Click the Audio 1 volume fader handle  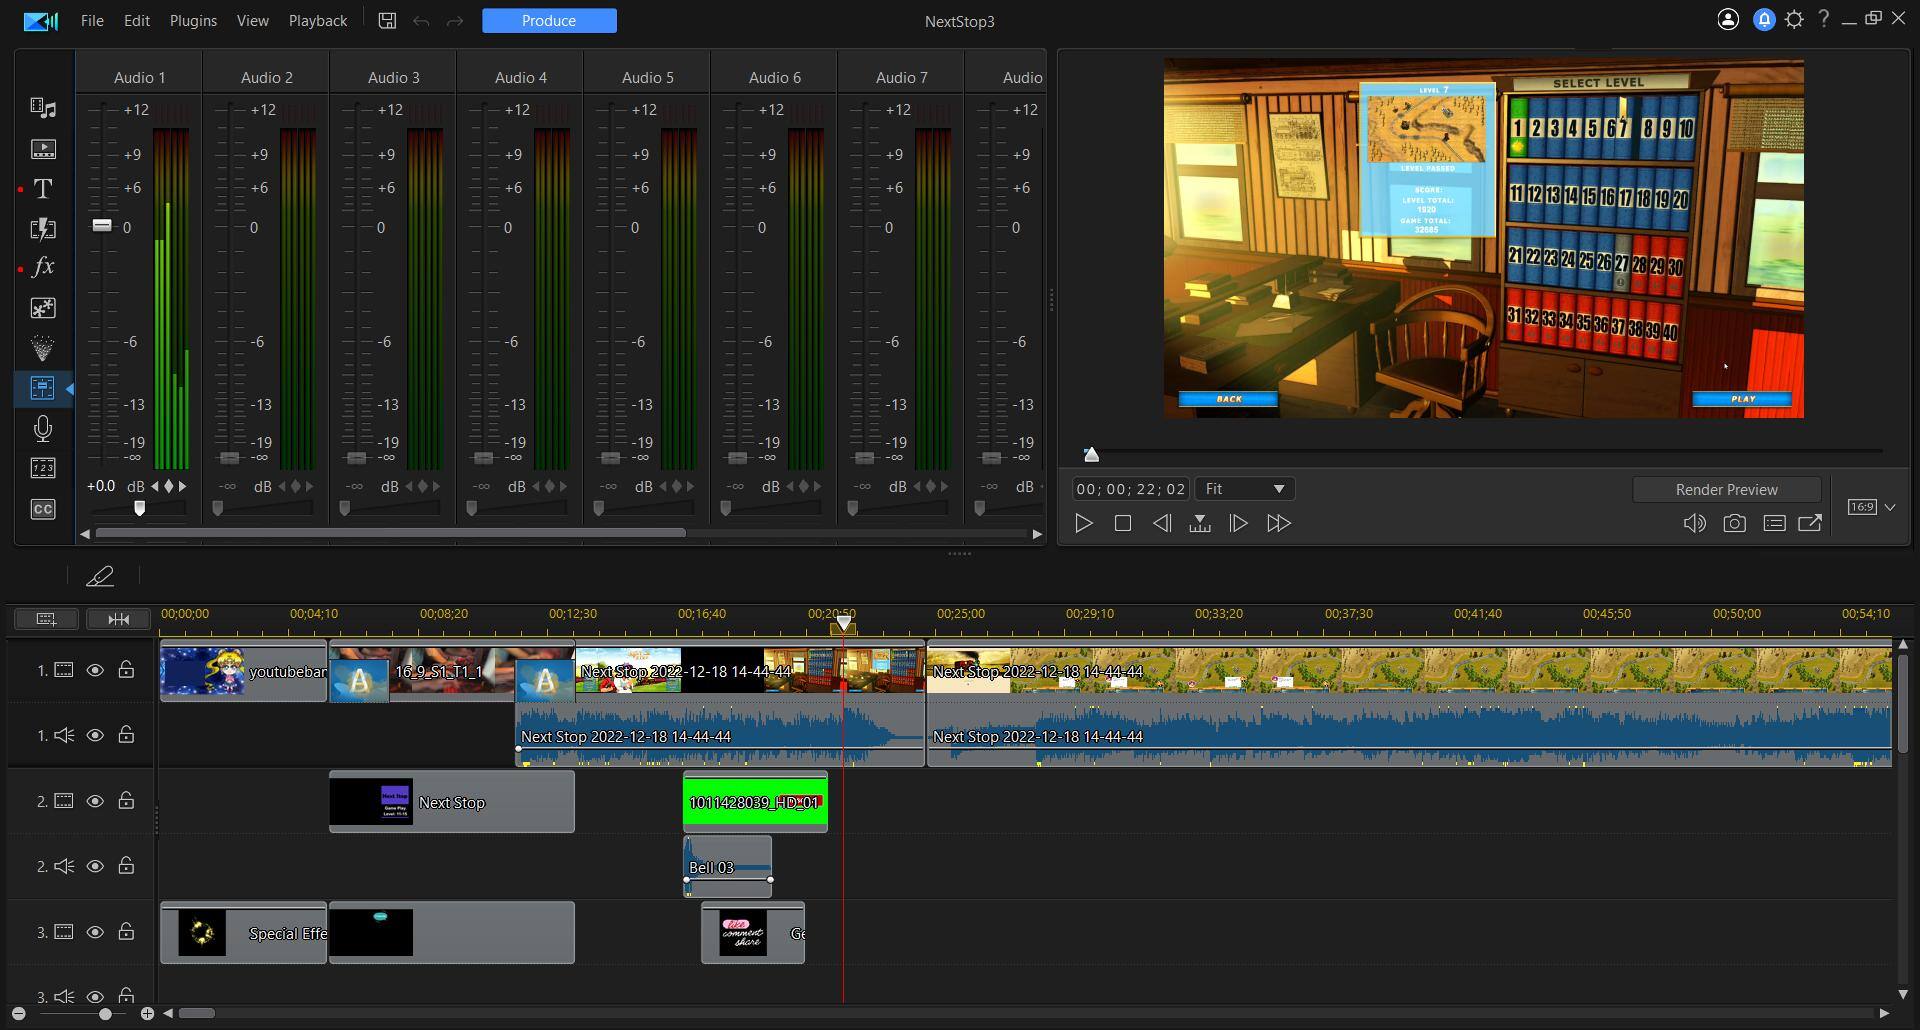102,226
